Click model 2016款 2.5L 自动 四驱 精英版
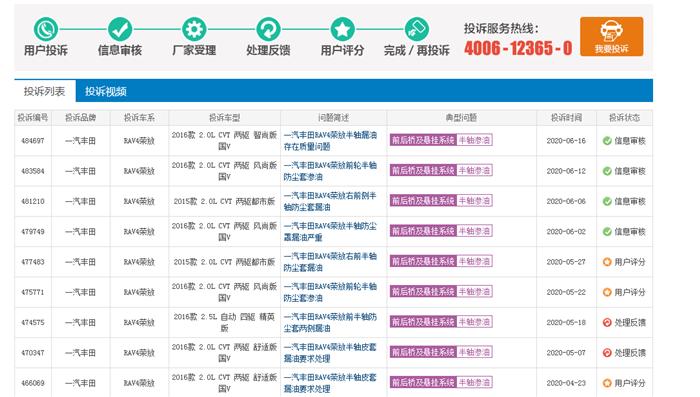The image size is (700, 397). point(225,322)
